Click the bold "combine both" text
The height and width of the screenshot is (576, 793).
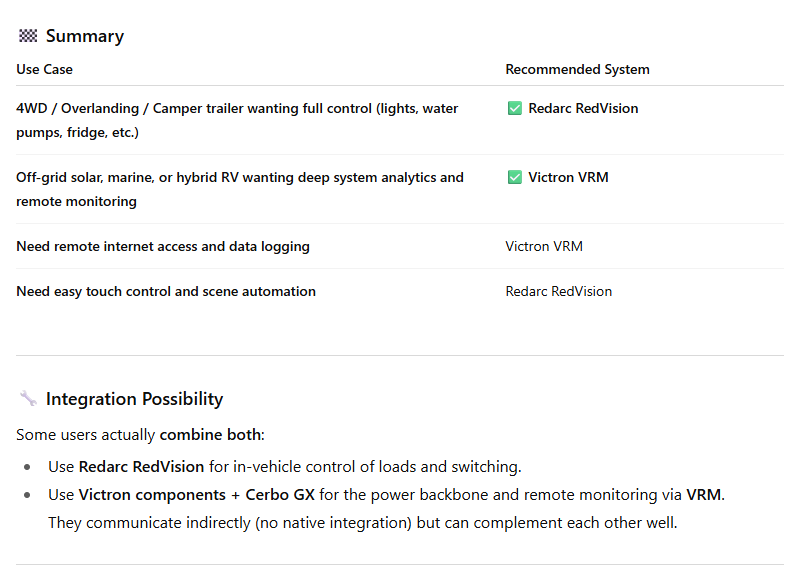pyautogui.click(x=211, y=435)
